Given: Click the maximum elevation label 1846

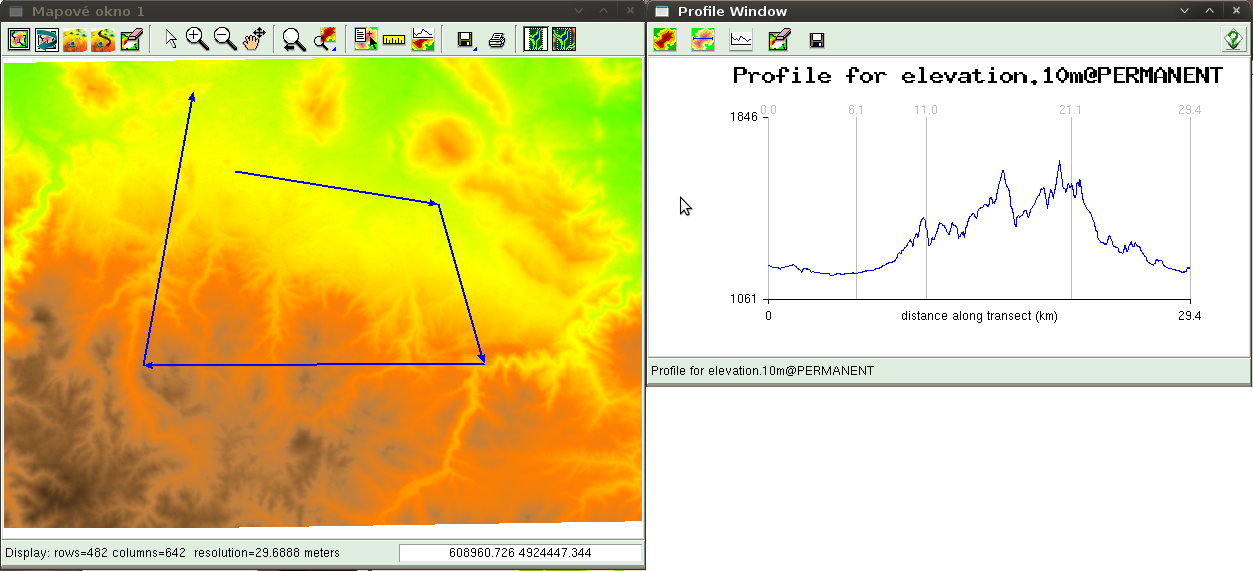Looking at the screenshot, I should (744, 117).
